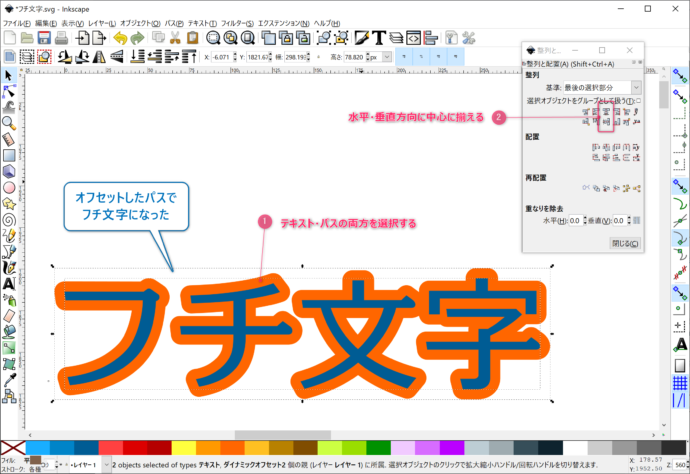Click the New document icon
690x474 pixels.
10,38
